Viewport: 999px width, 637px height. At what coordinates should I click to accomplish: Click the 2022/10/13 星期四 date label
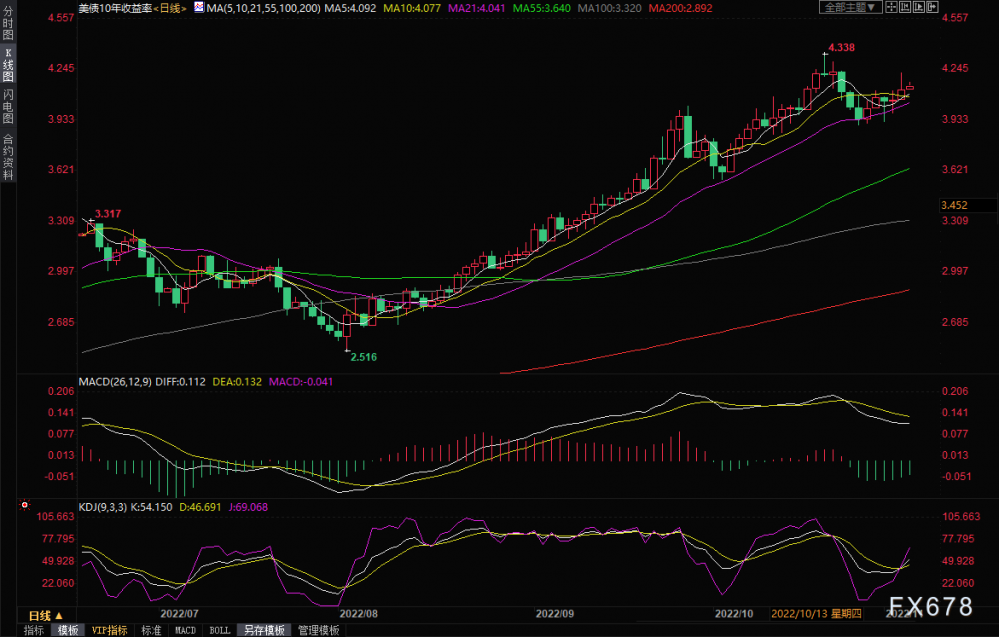pyautogui.click(x=816, y=613)
